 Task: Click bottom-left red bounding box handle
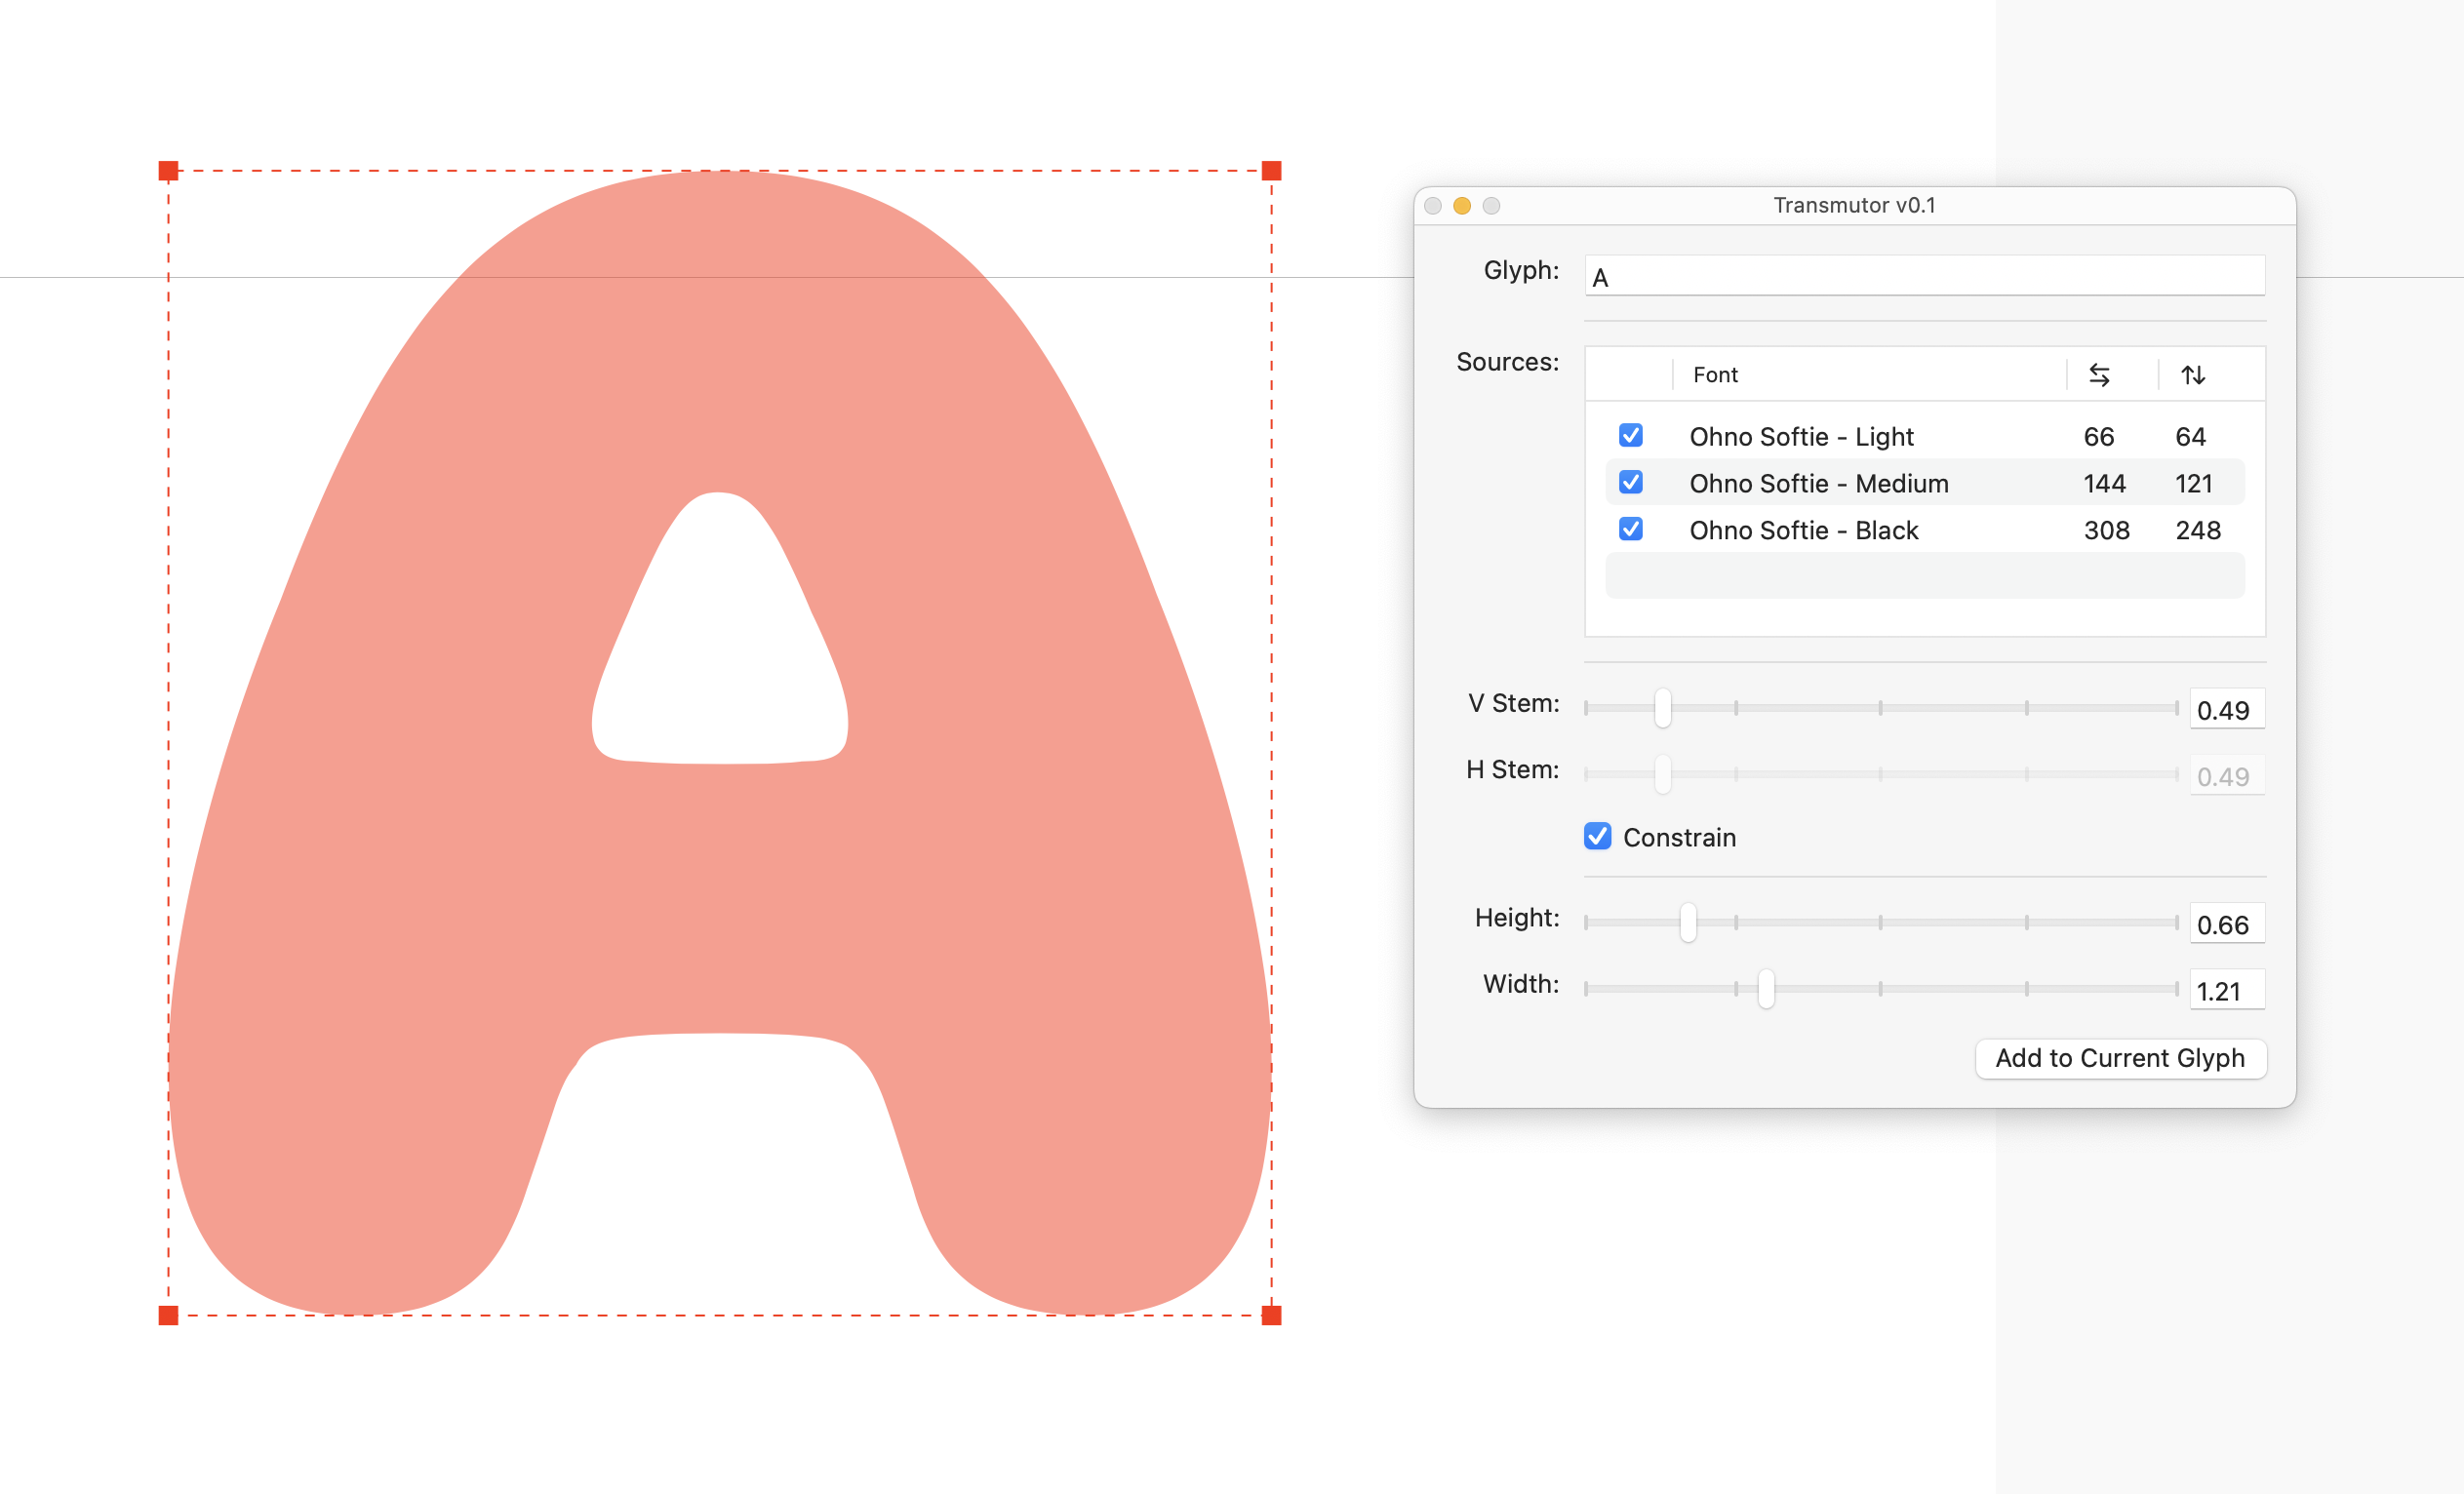click(168, 1315)
